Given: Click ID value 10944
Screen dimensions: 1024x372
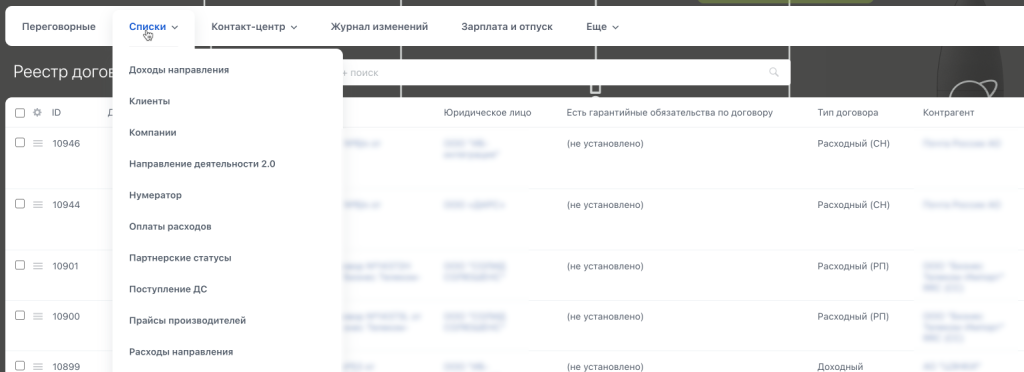Looking at the screenshot, I should click(66, 205).
